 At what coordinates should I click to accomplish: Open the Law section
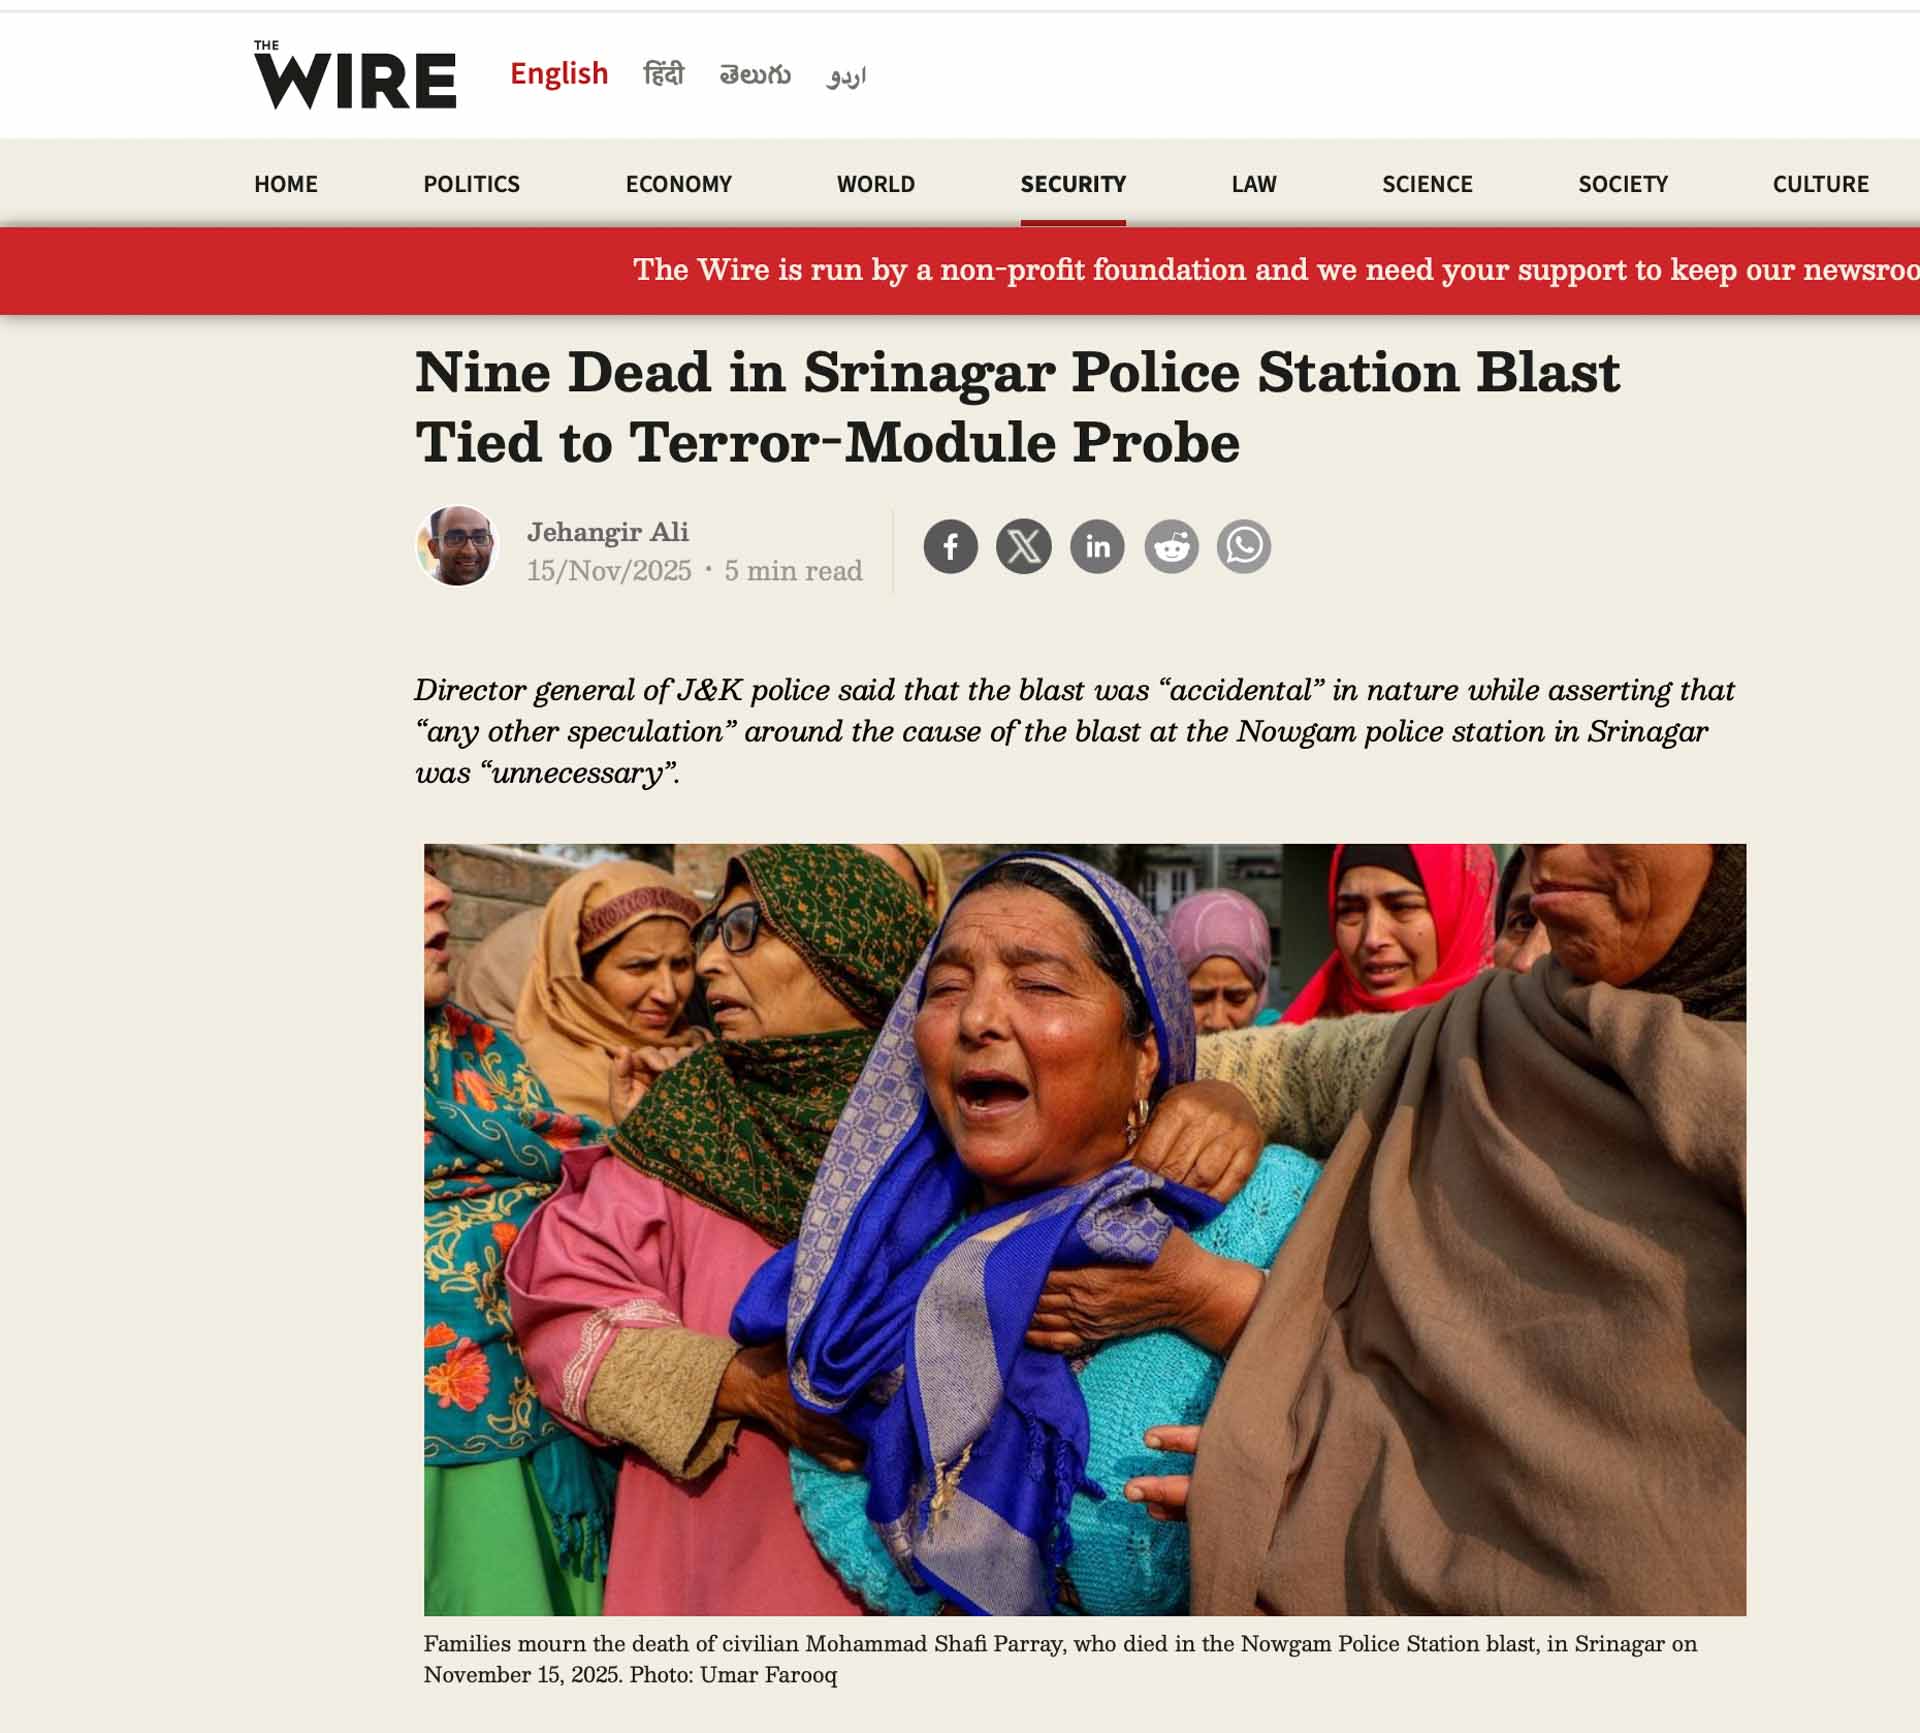point(1254,184)
